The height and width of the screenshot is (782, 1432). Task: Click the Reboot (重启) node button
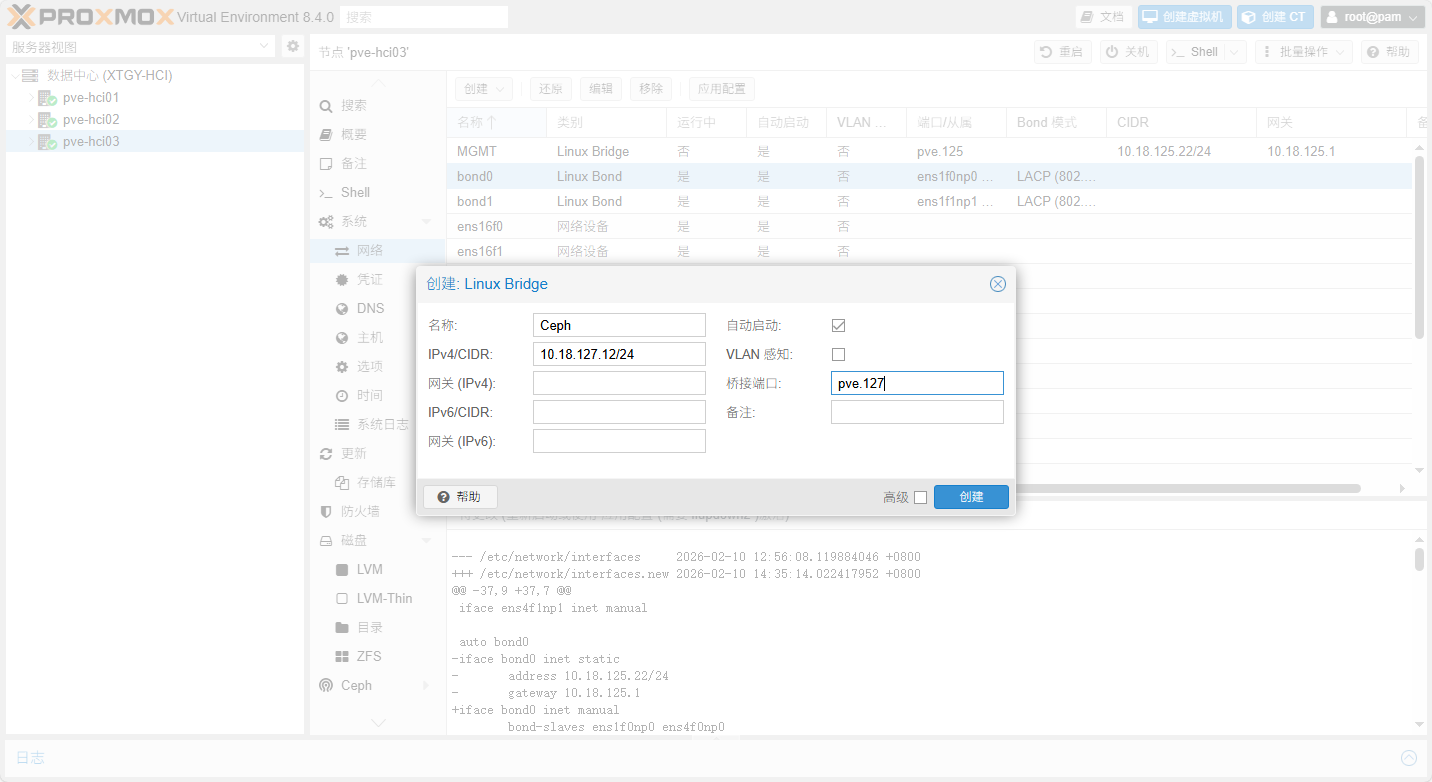[x=1062, y=52]
